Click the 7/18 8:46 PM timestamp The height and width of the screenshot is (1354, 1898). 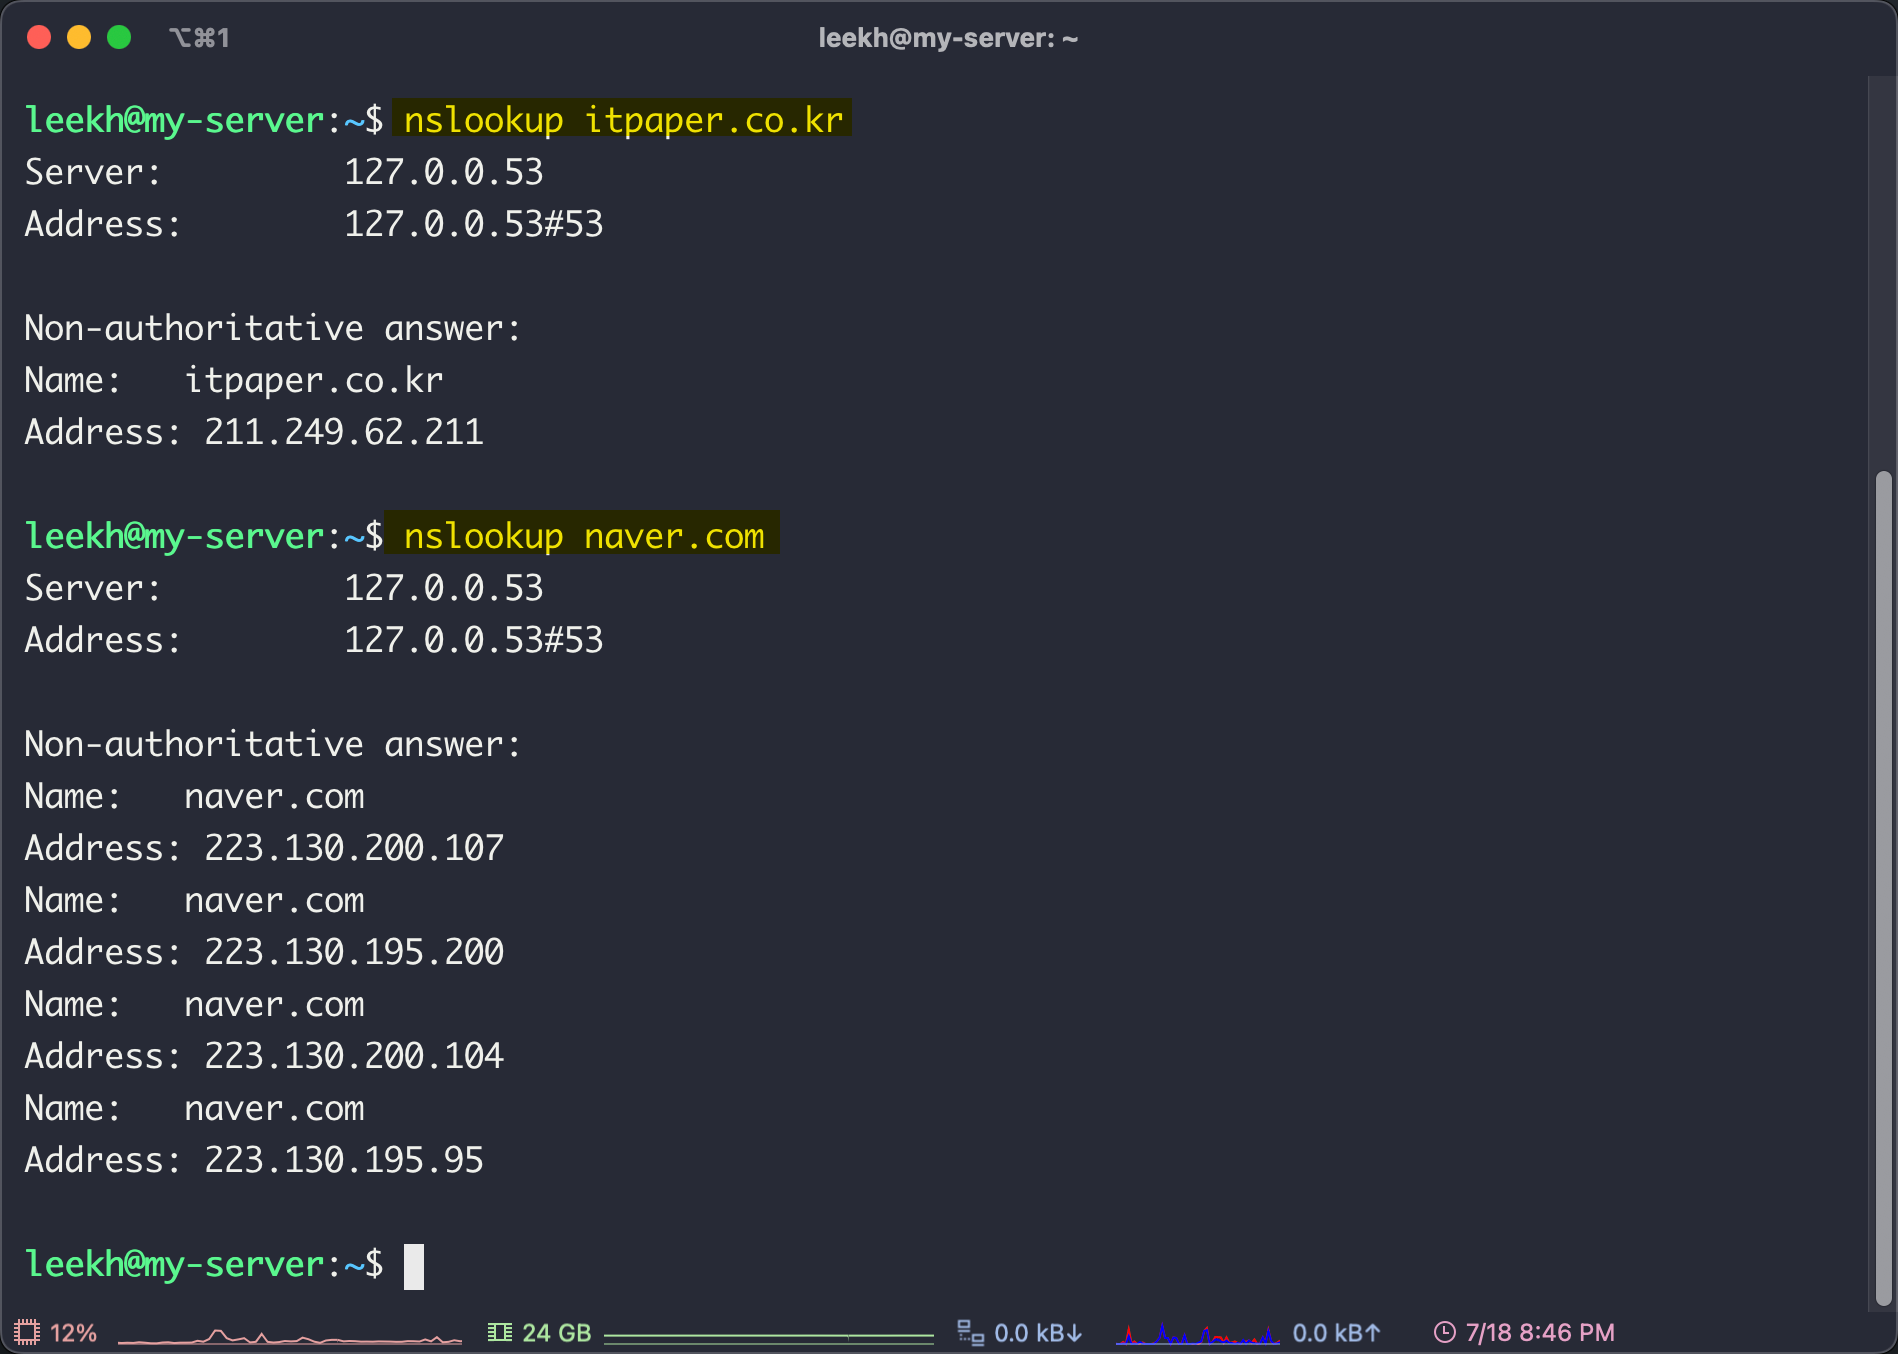click(1540, 1333)
